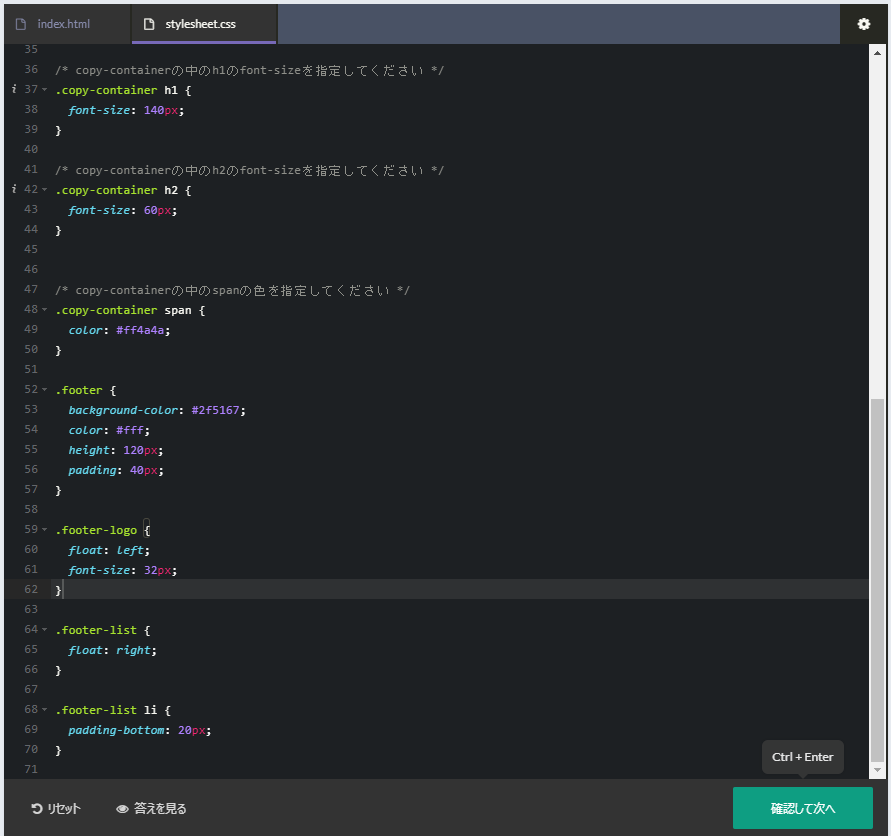Click line number 71 in the gutter
The height and width of the screenshot is (836, 891).
click(x=31, y=769)
